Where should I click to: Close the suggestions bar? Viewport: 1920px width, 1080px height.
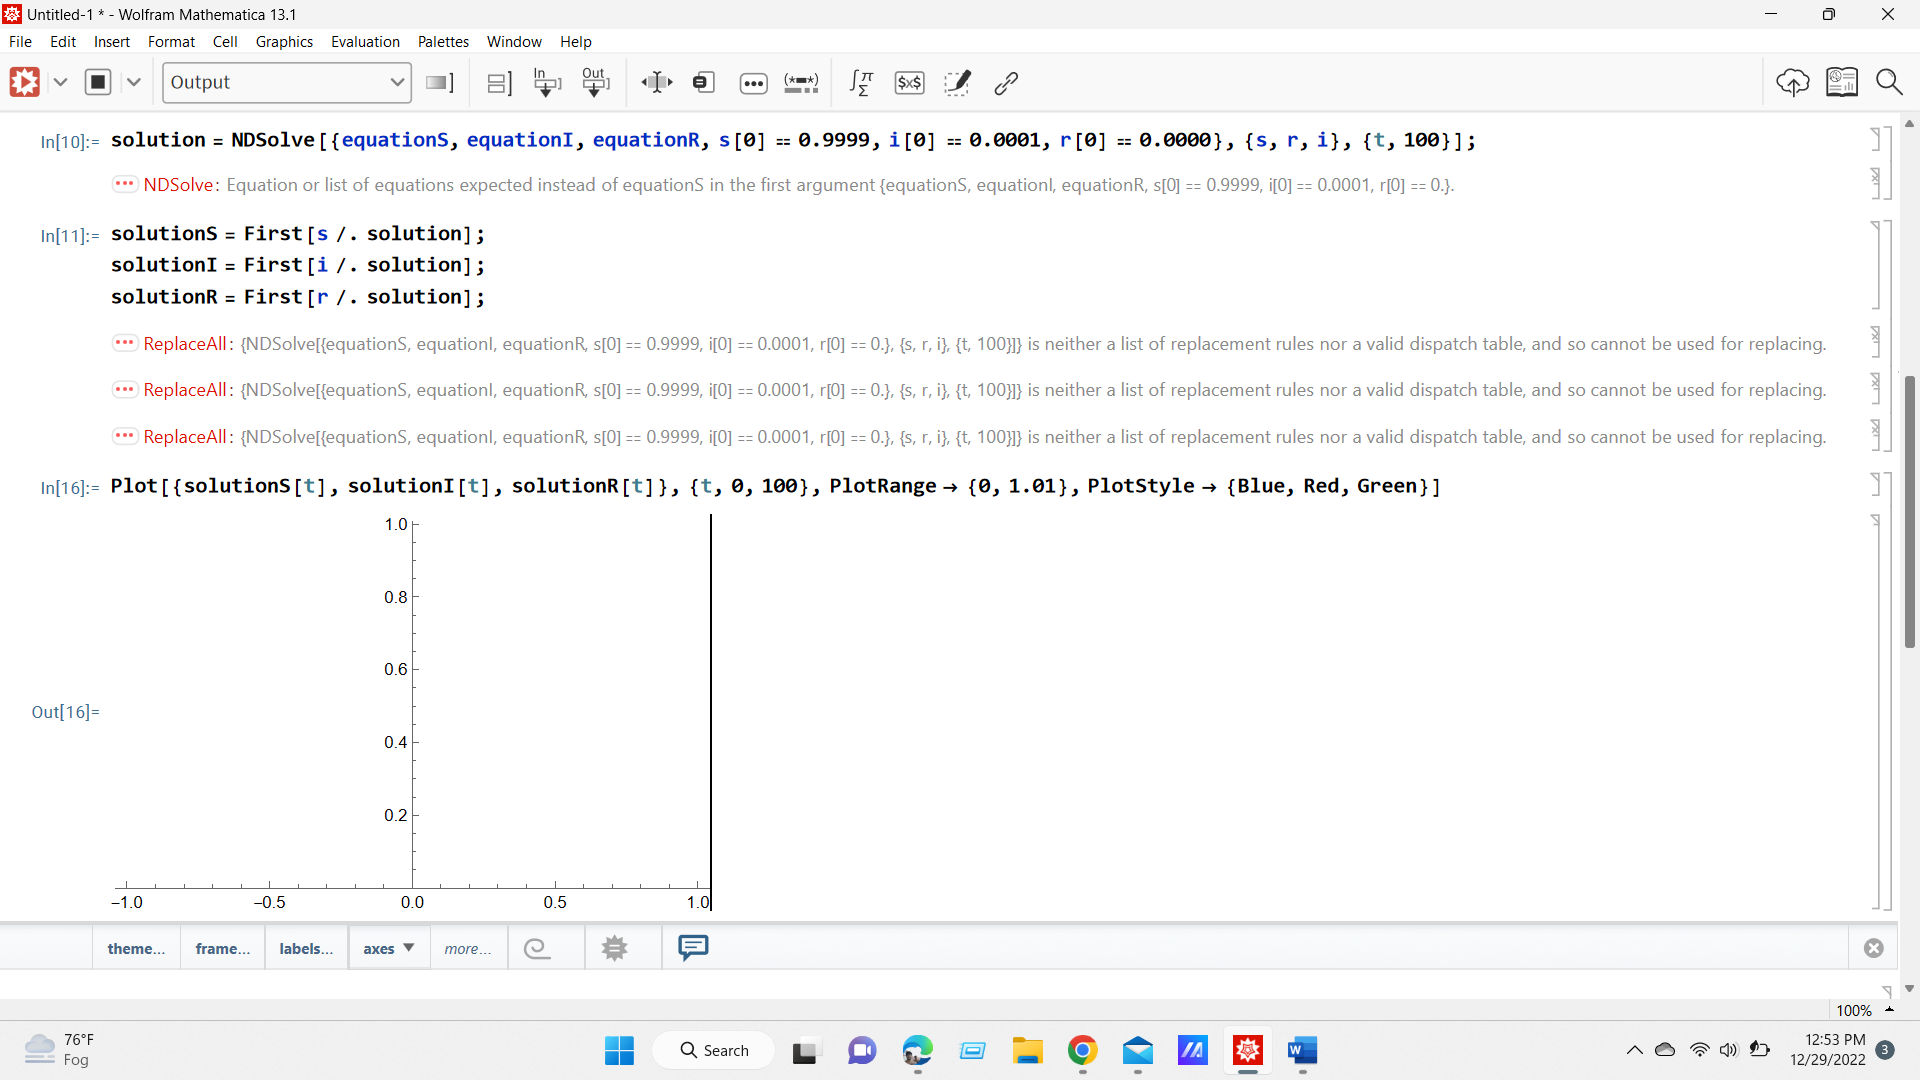[x=1873, y=948]
